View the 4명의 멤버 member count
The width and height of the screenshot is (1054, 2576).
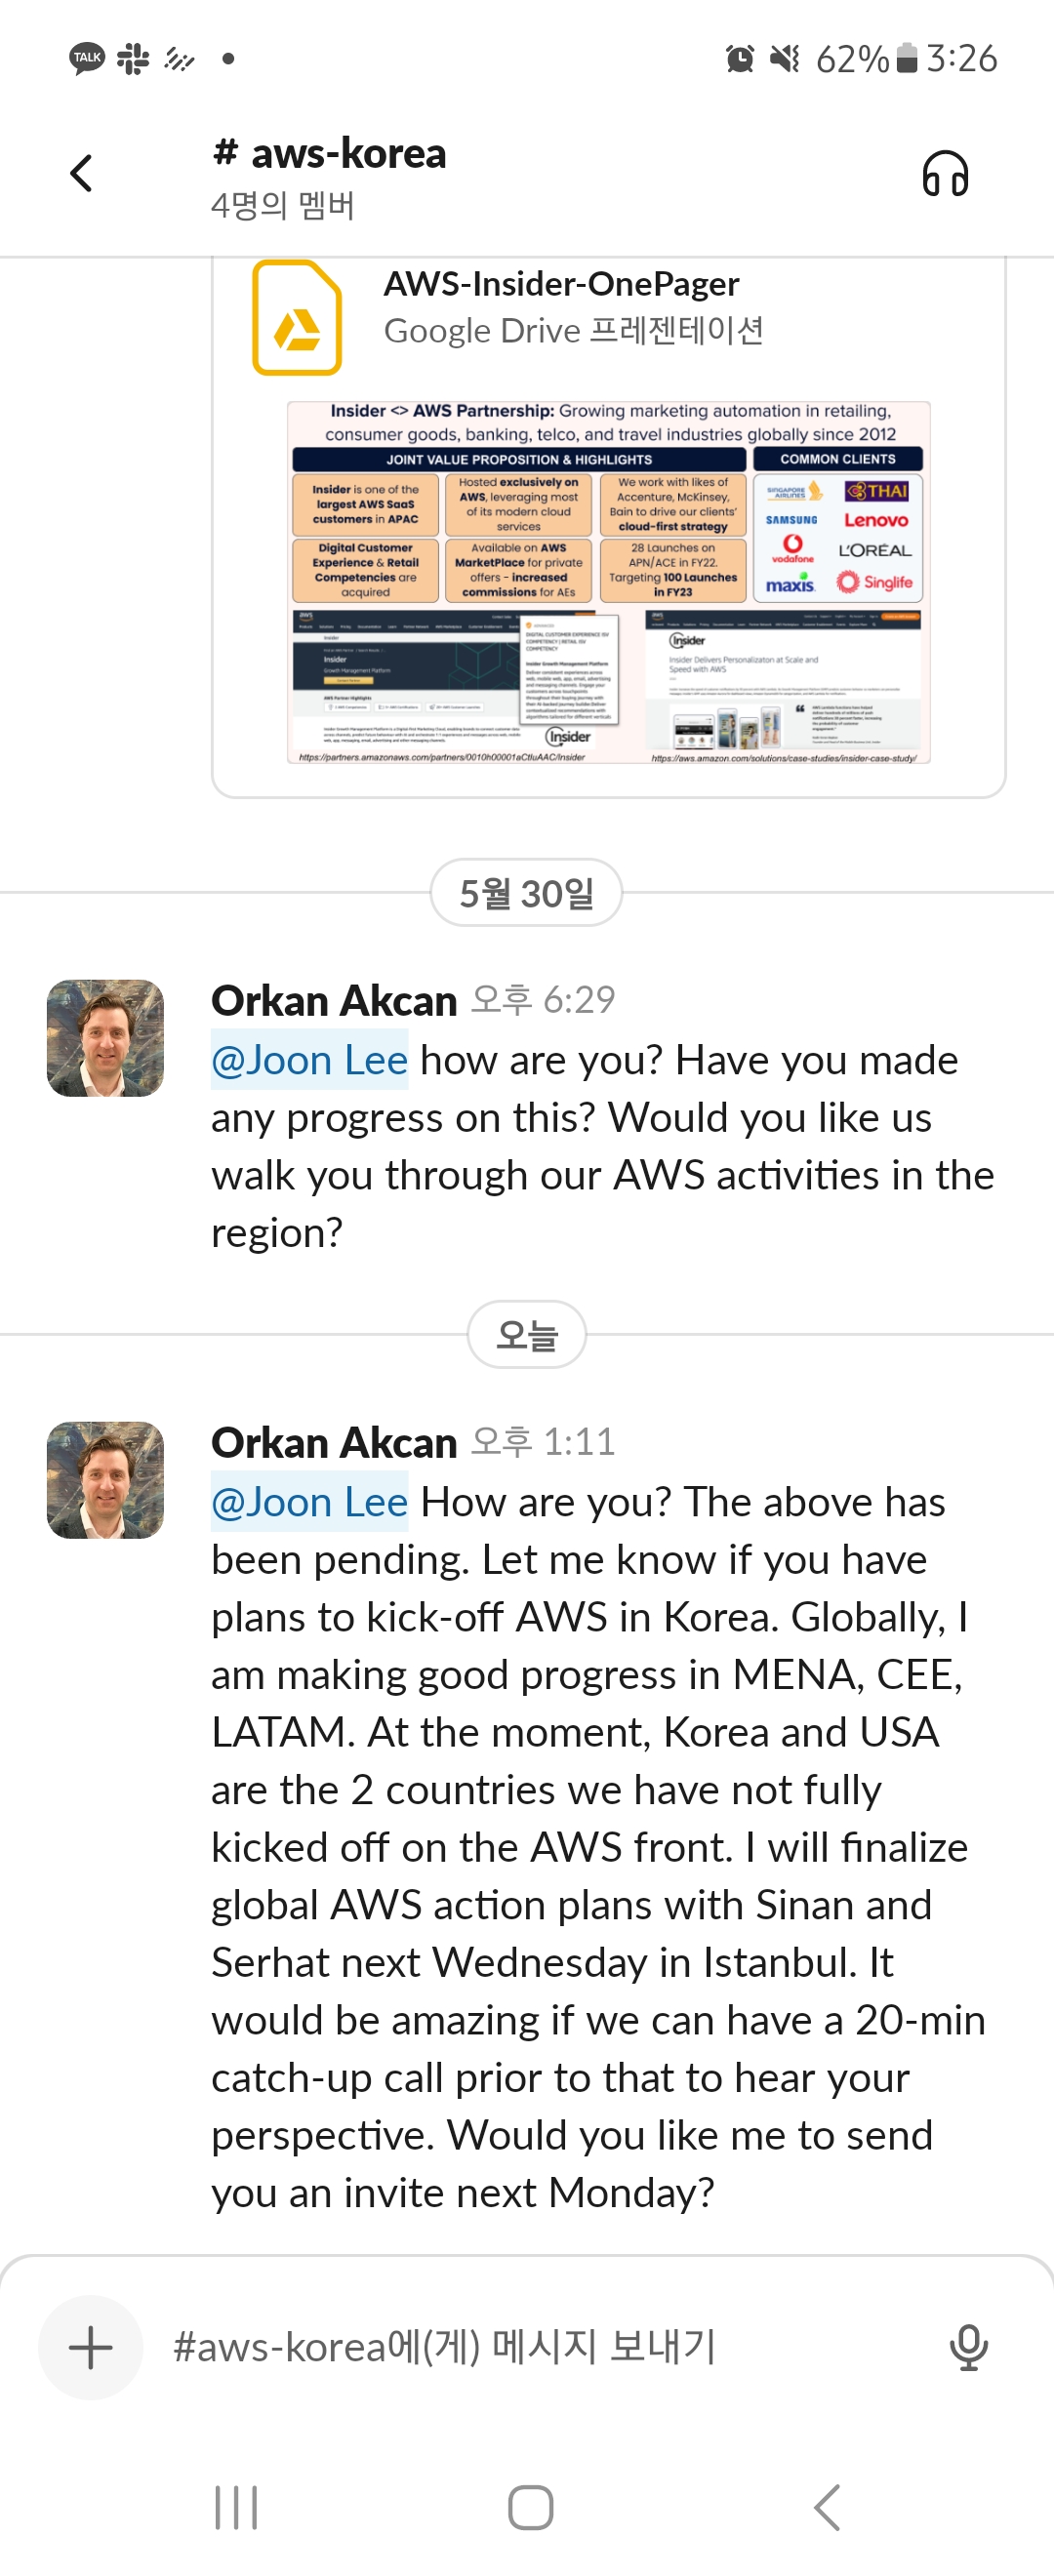coord(283,206)
